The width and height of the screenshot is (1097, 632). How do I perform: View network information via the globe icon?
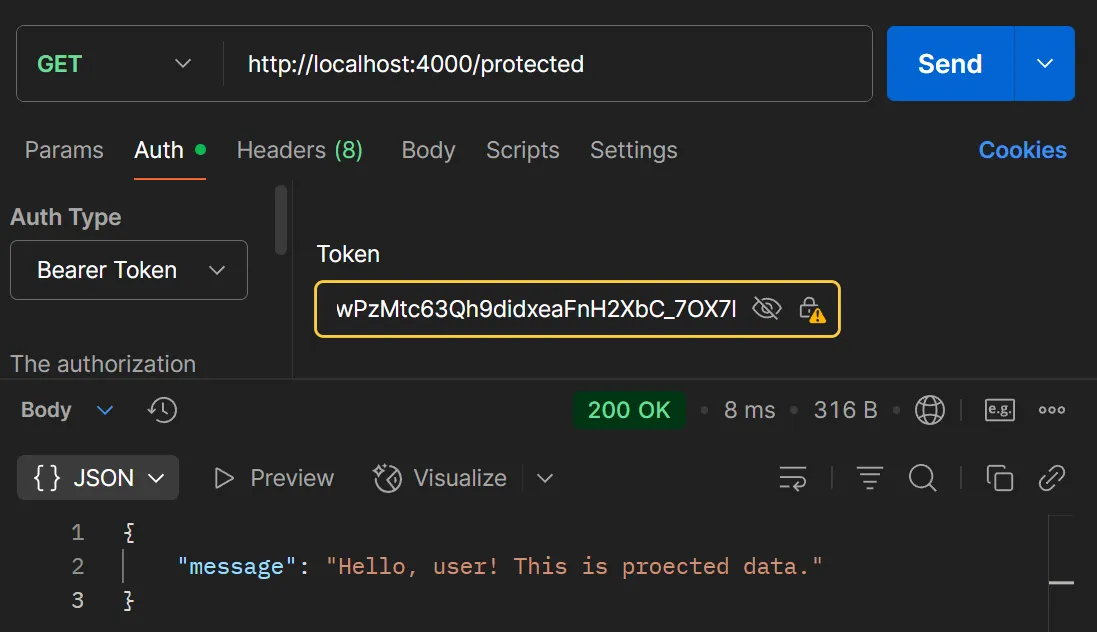pos(930,409)
